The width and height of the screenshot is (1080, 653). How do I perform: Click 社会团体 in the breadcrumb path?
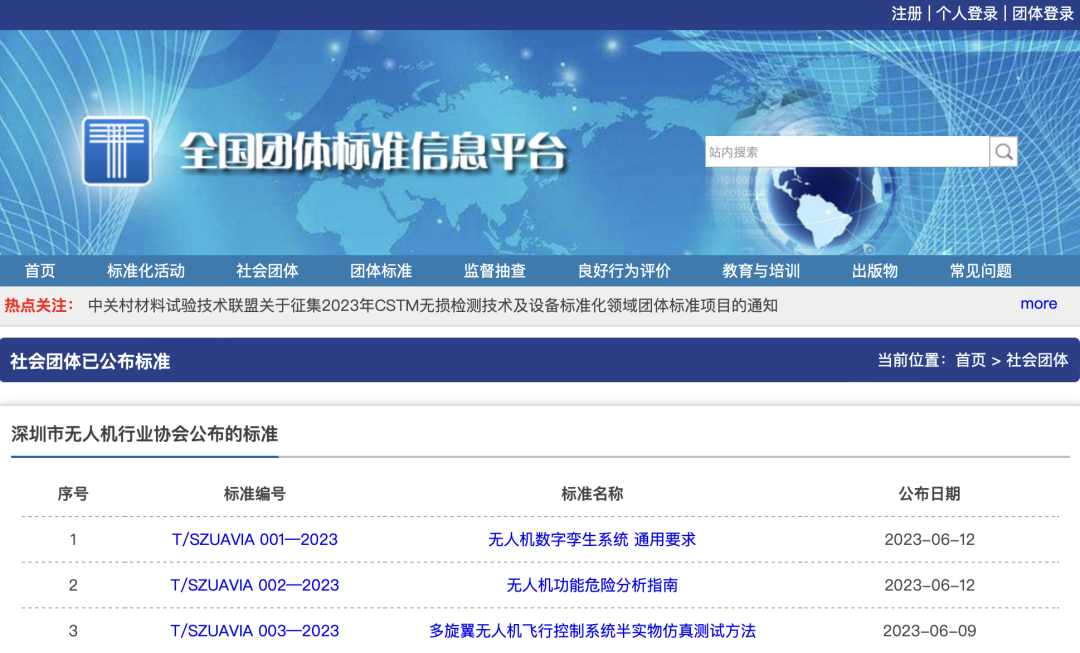1037,360
